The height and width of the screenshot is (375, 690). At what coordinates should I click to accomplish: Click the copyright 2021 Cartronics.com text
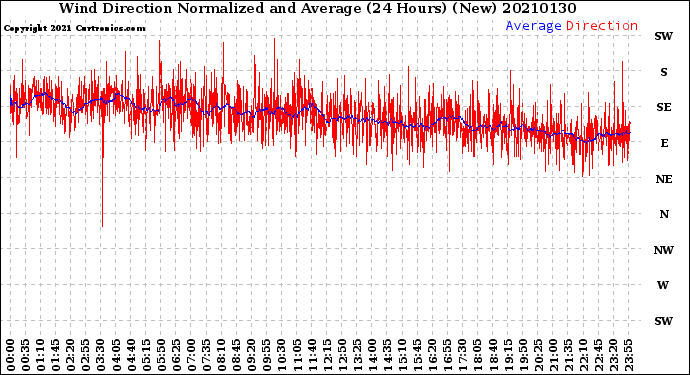point(74,29)
